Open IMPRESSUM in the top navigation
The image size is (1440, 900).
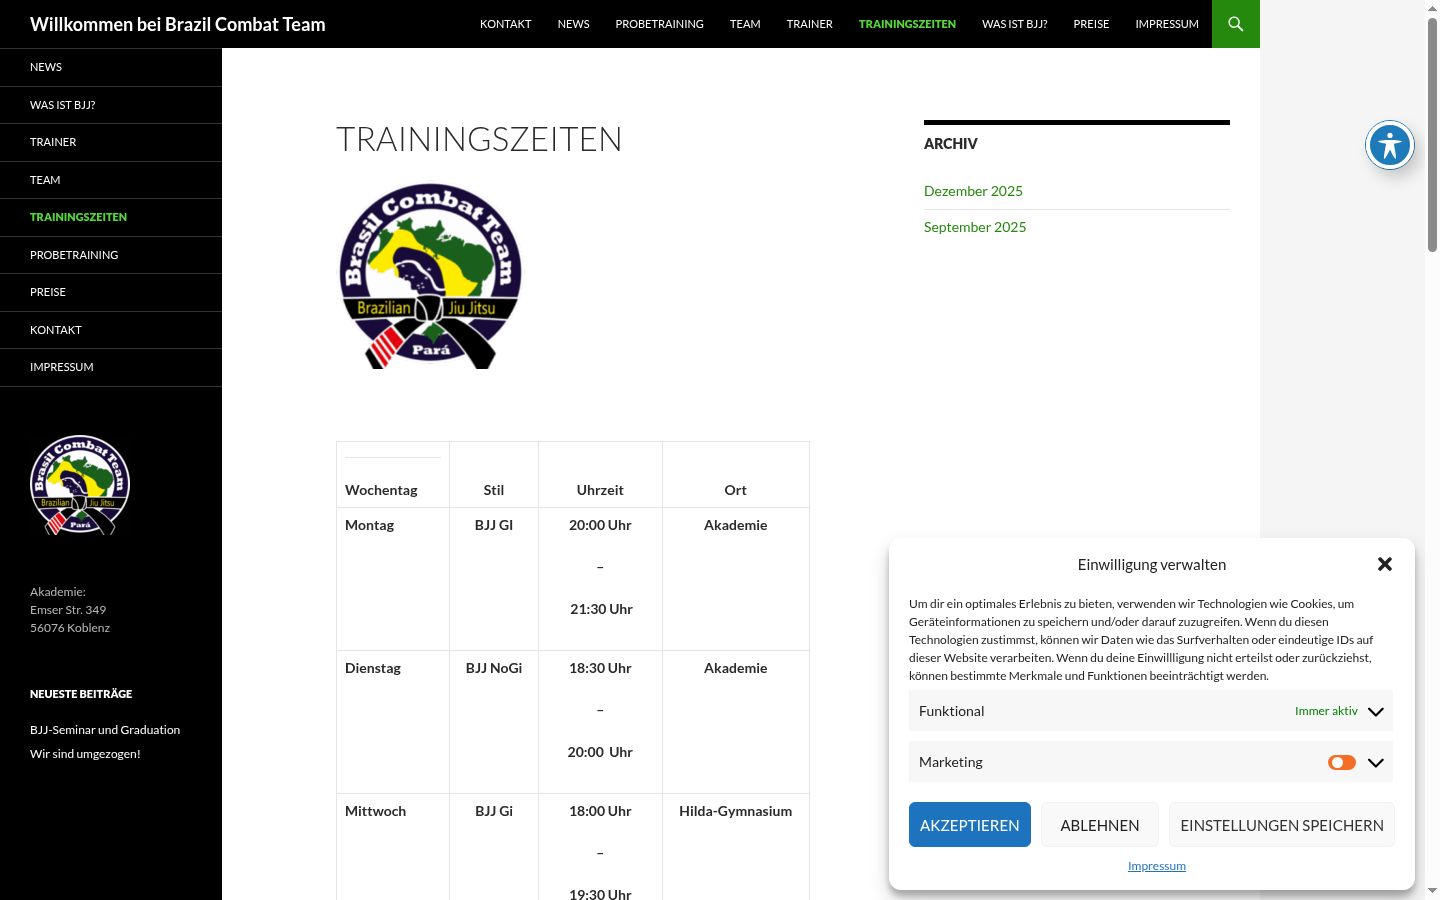[1166, 24]
